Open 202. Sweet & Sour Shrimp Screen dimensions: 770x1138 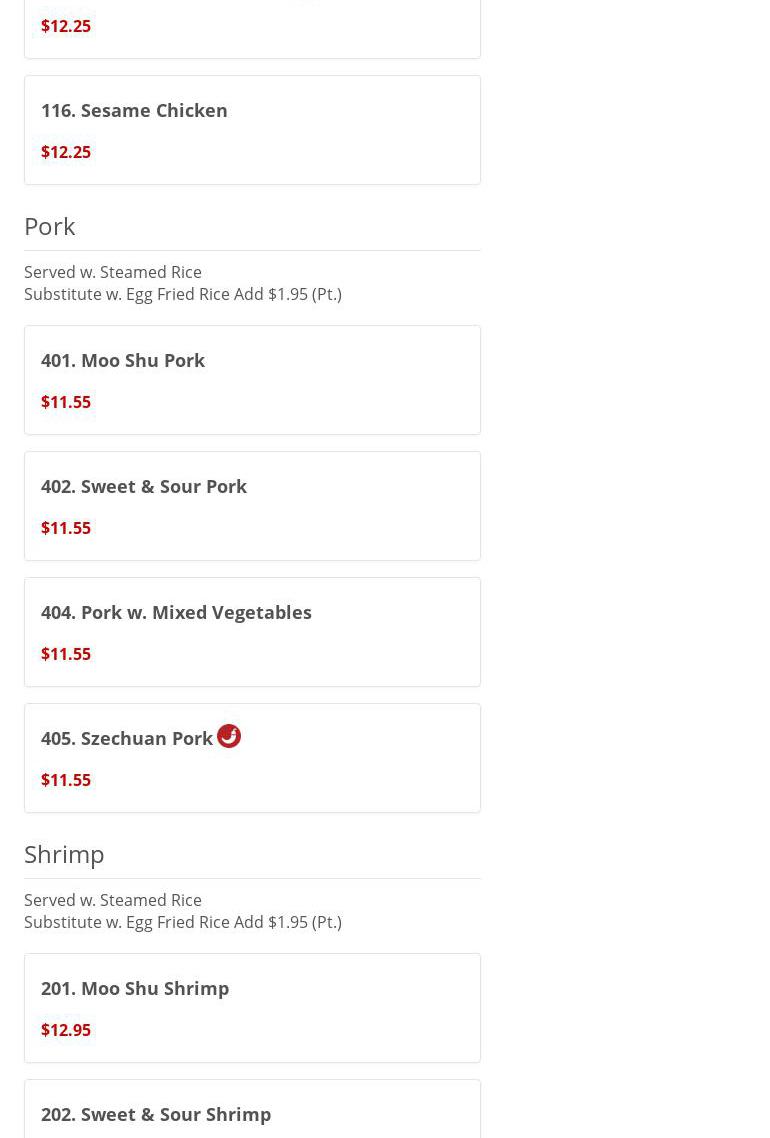156,1114
